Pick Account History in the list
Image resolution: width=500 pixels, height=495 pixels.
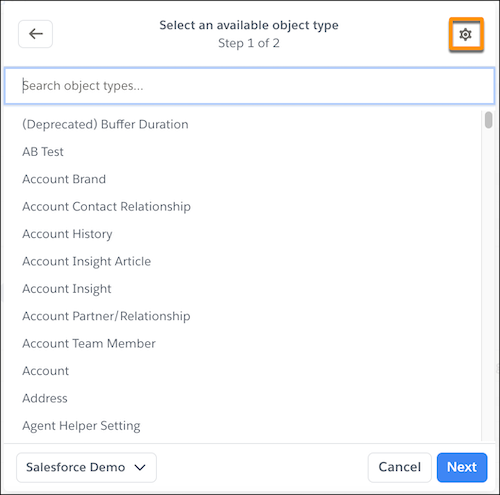click(x=67, y=234)
